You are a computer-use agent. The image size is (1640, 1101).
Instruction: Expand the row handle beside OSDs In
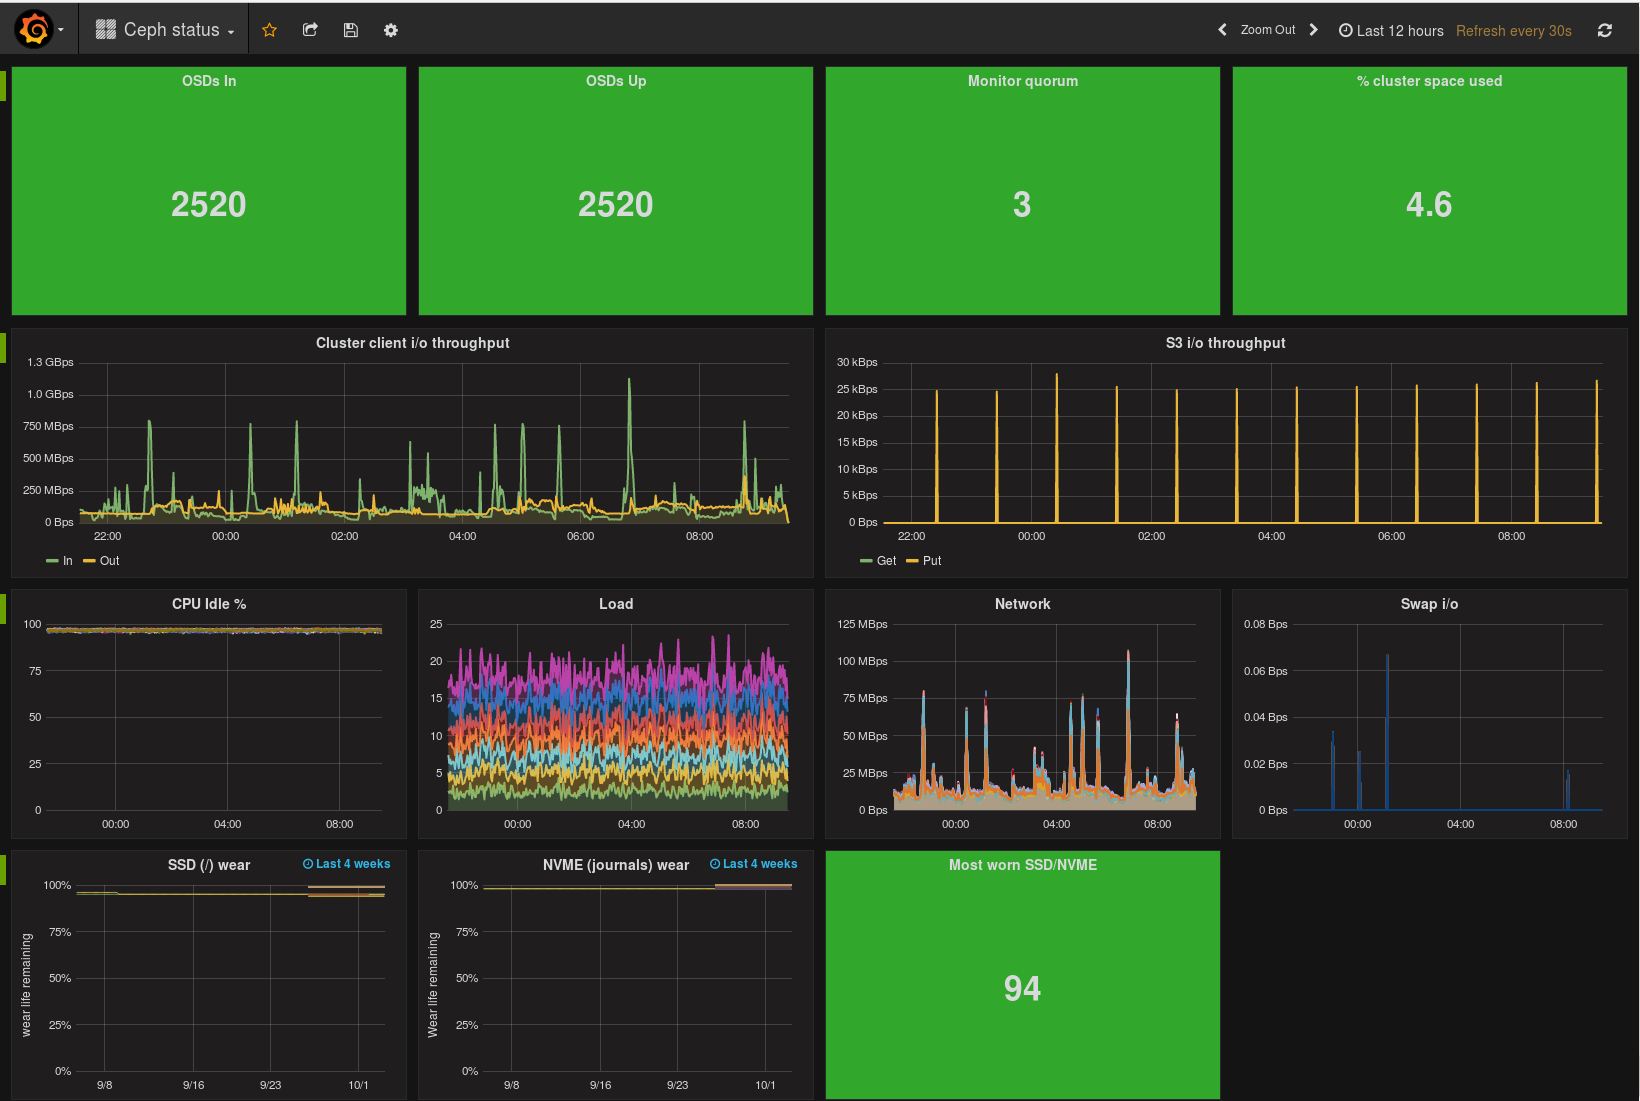[3, 86]
